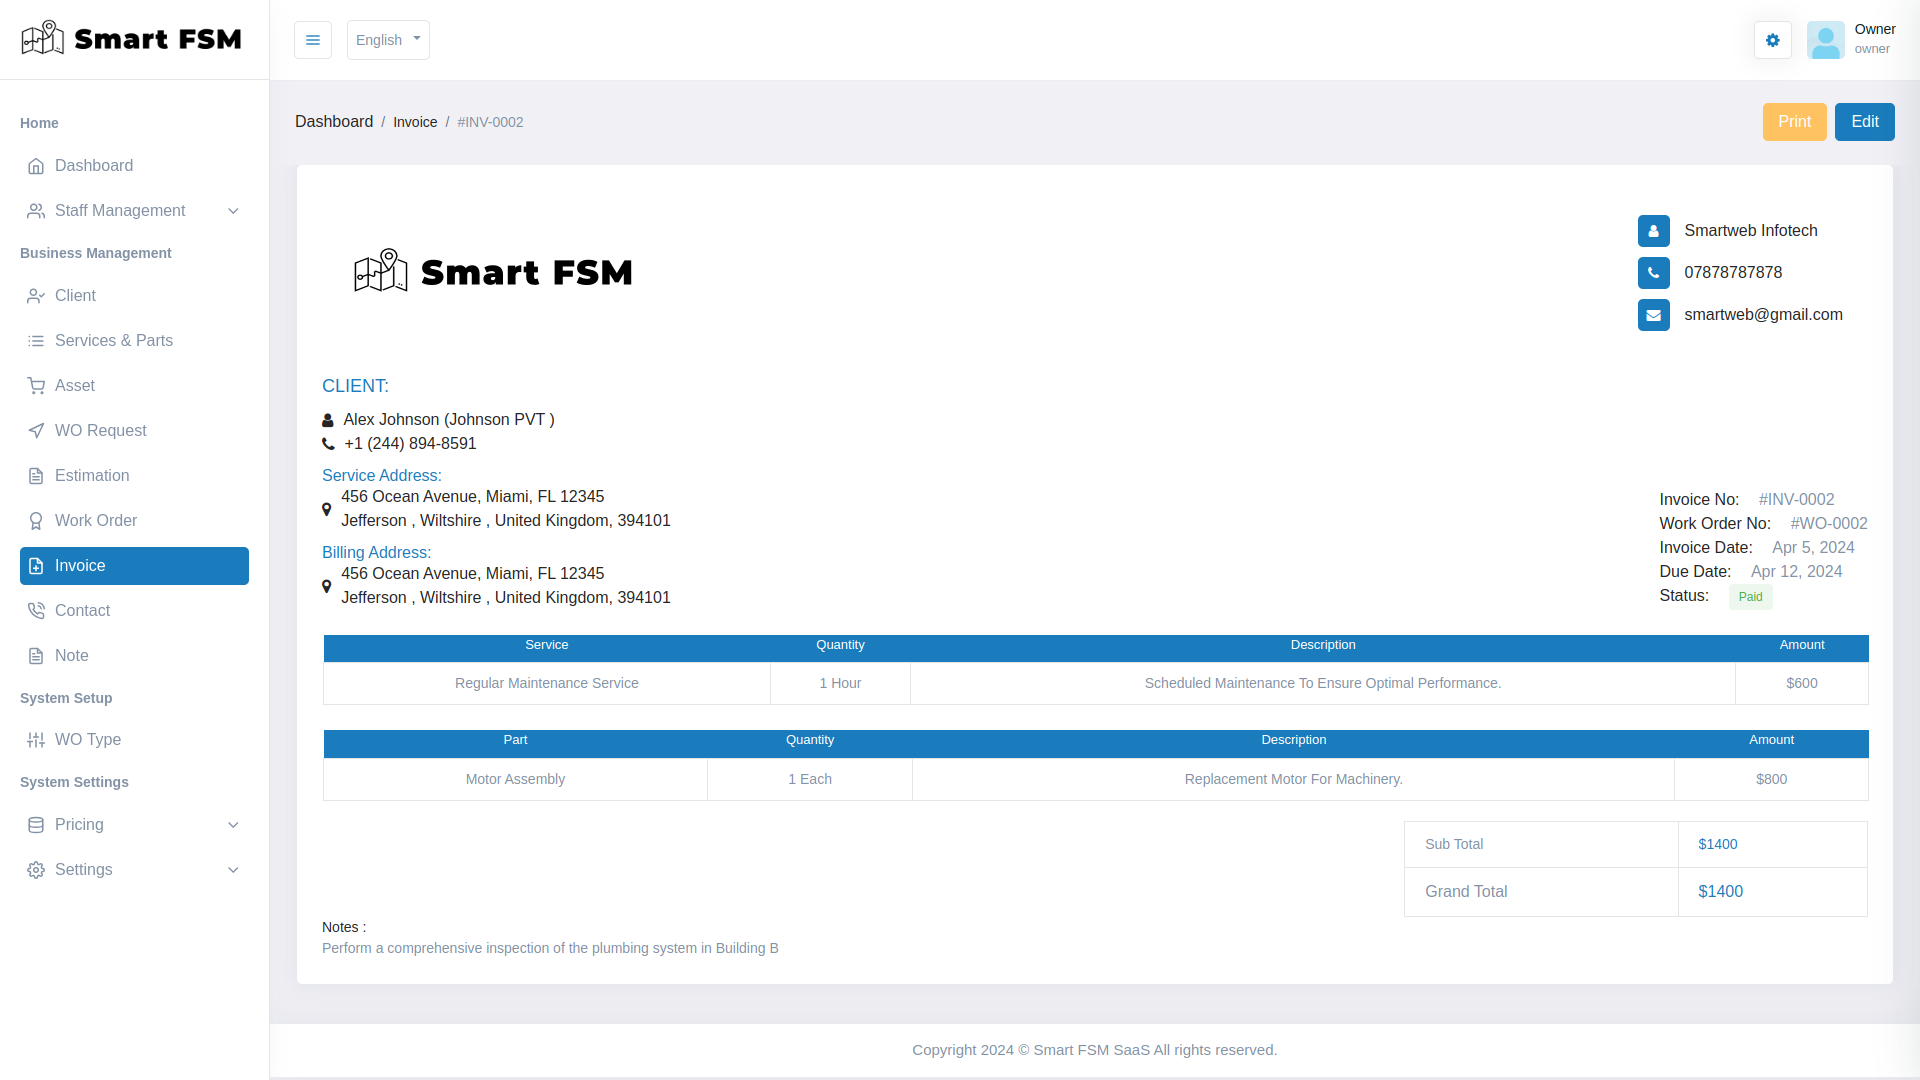The height and width of the screenshot is (1080, 1920).
Task: Click the Dashboard breadcrumb link
Action: click(333, 121)
